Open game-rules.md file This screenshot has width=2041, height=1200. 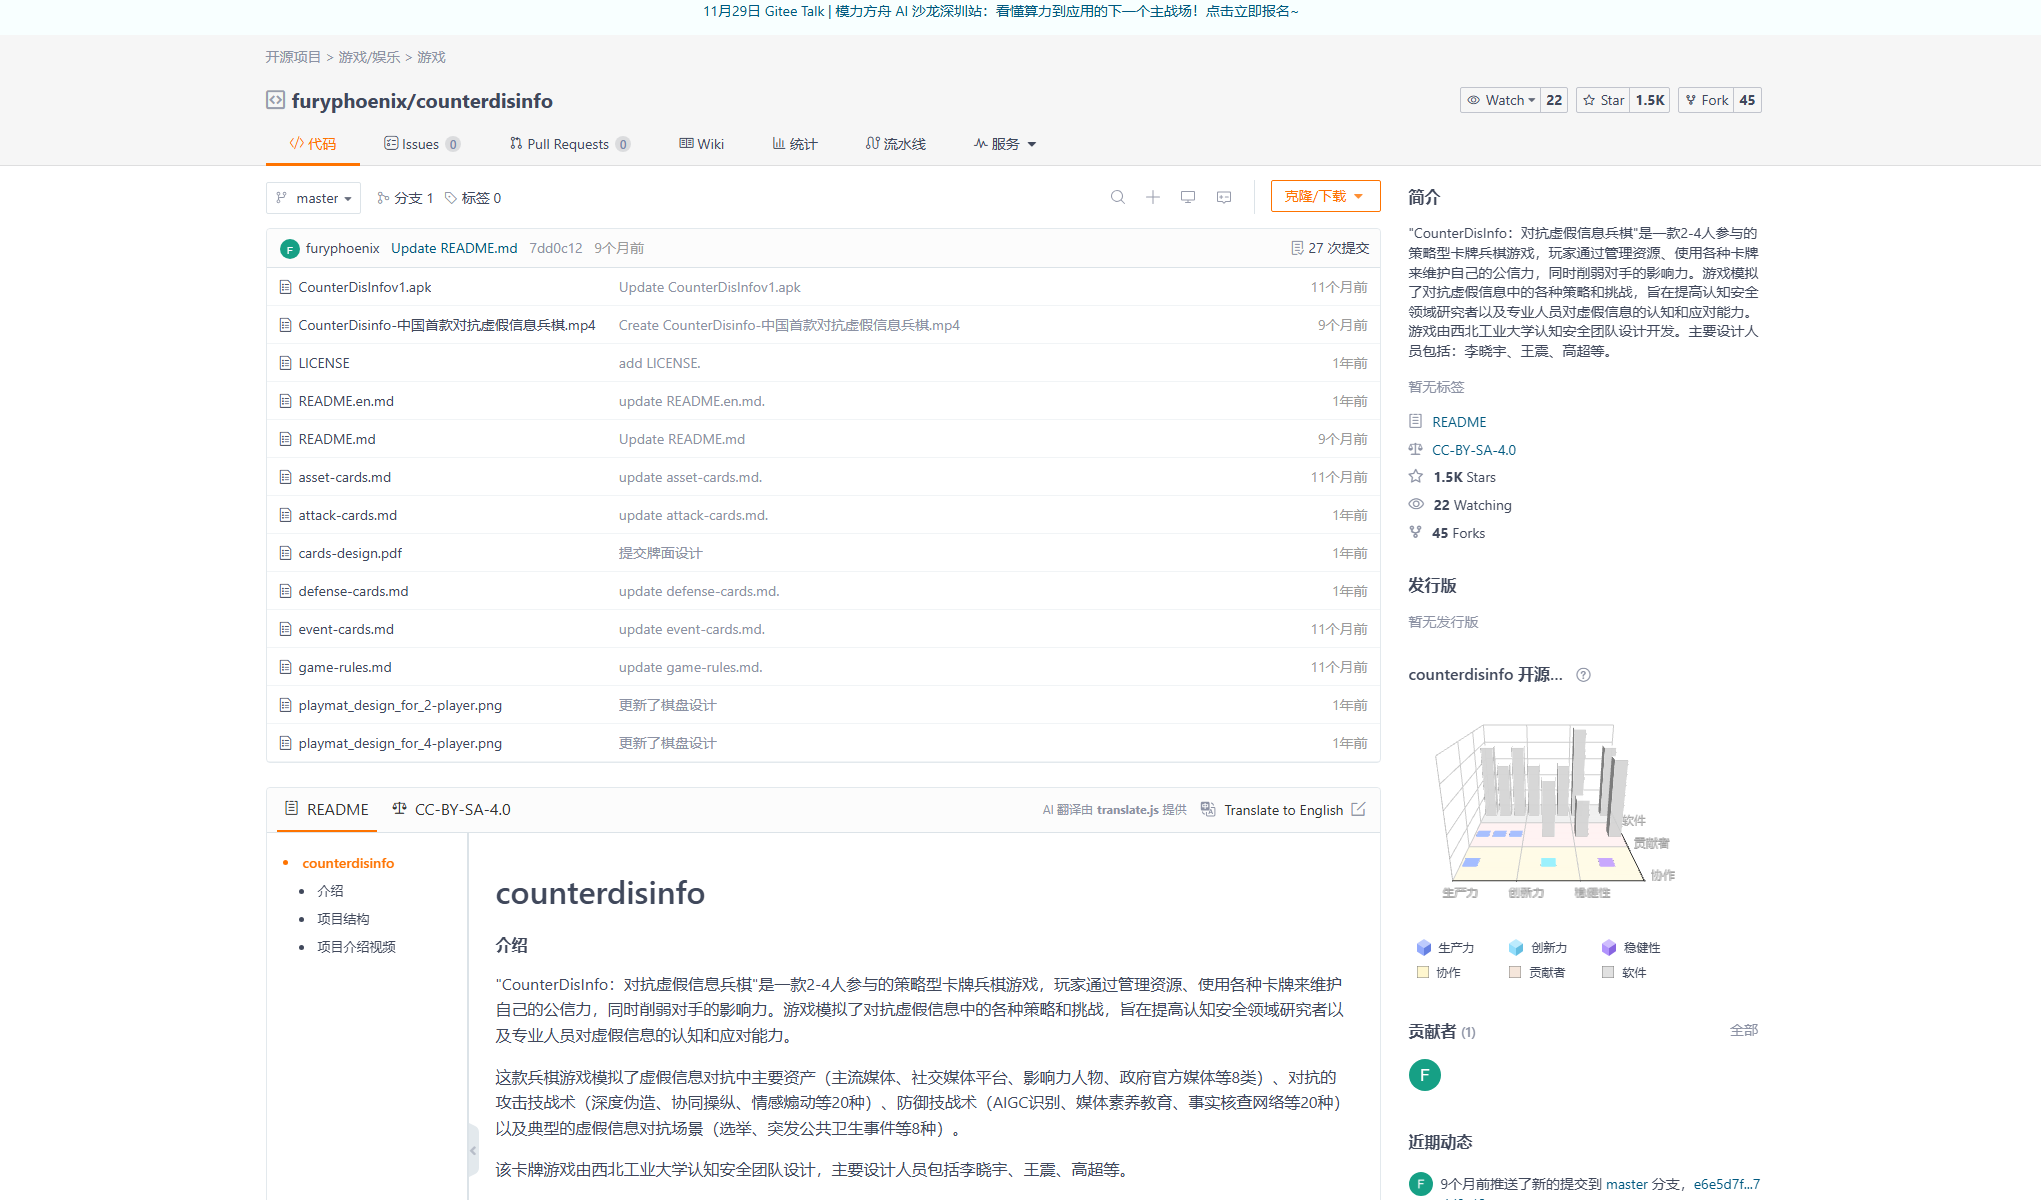click(x=345, y=667)
